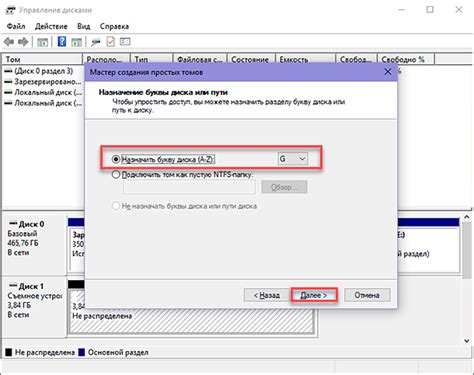Click the Forward arrow in the toolbar
The height and width of the screenshot is (375, 474).
coord(23,42)
